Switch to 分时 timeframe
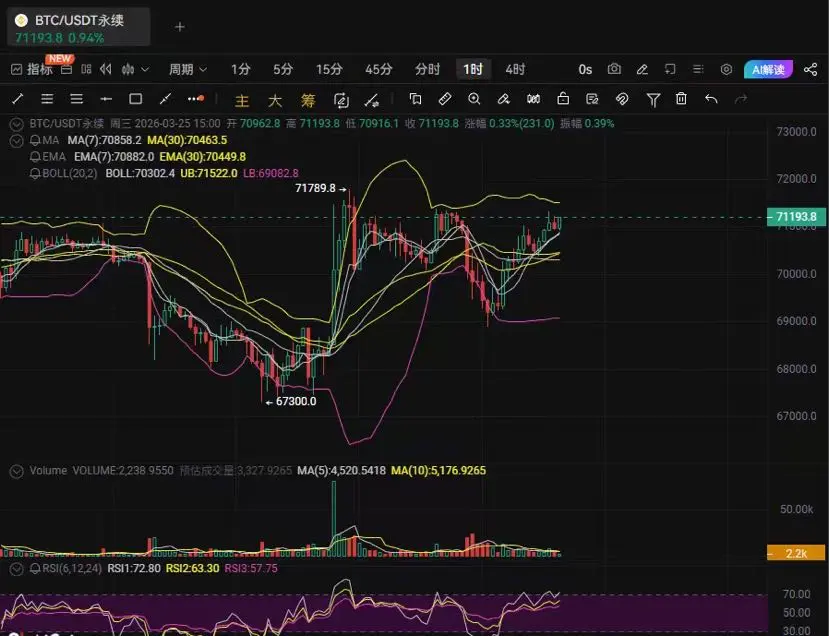The image size is (829, 636). click(x=427, y=69)
